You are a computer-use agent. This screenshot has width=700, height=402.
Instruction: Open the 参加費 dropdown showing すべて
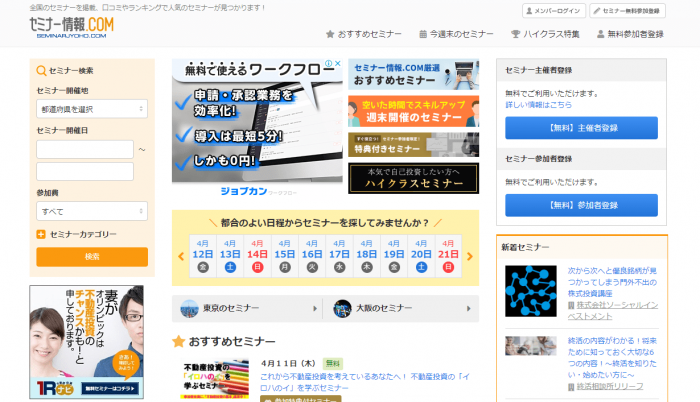point(91,211)
